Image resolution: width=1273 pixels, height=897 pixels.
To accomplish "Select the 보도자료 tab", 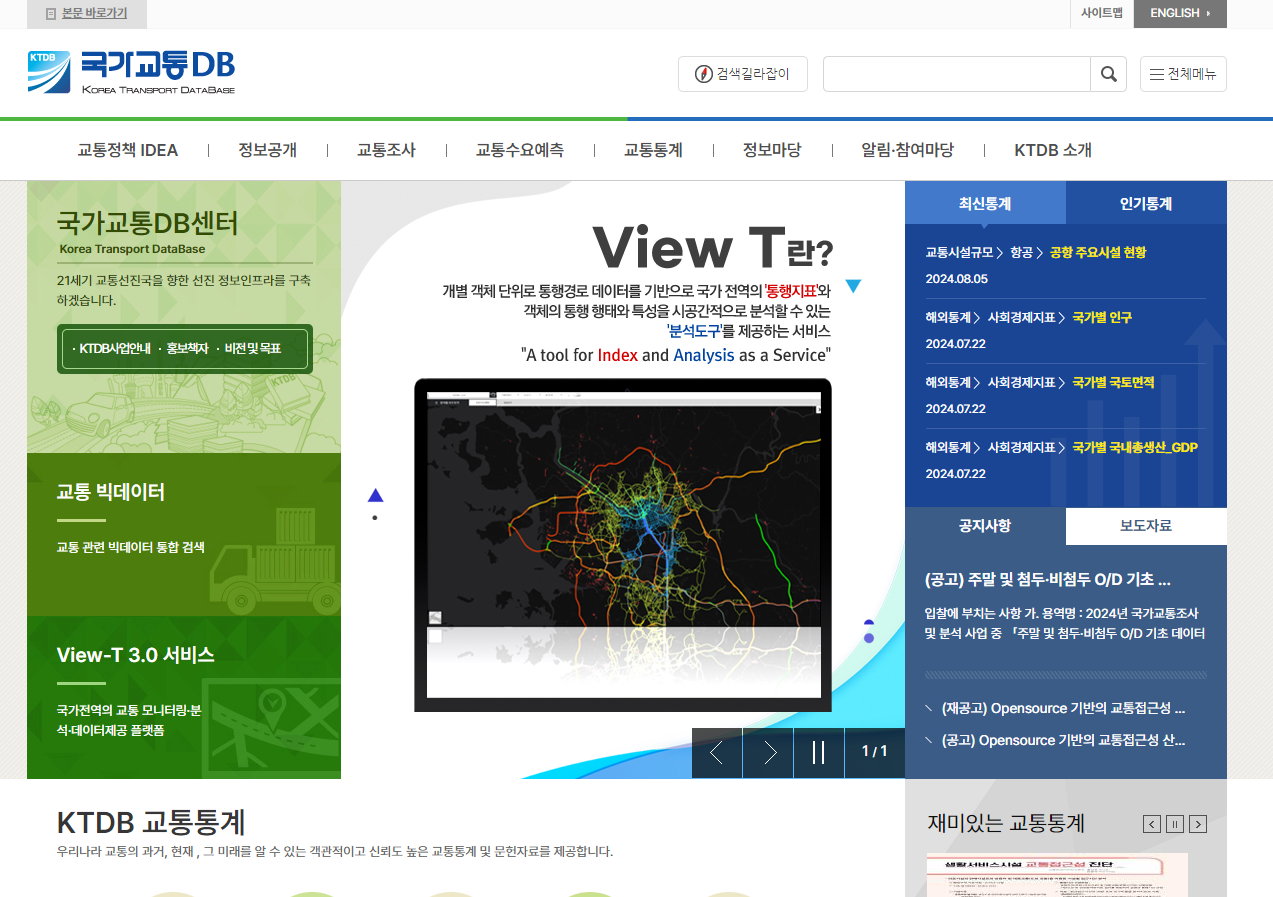I will [1146, 525].
